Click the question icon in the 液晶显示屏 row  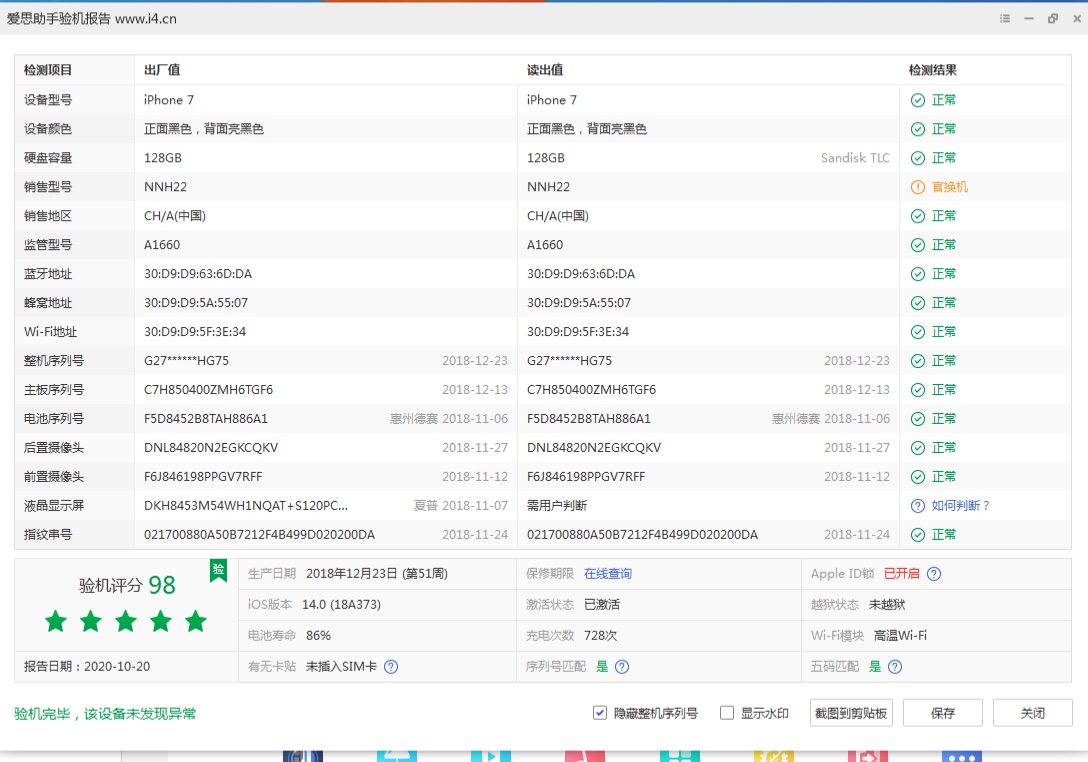point(917,506)
